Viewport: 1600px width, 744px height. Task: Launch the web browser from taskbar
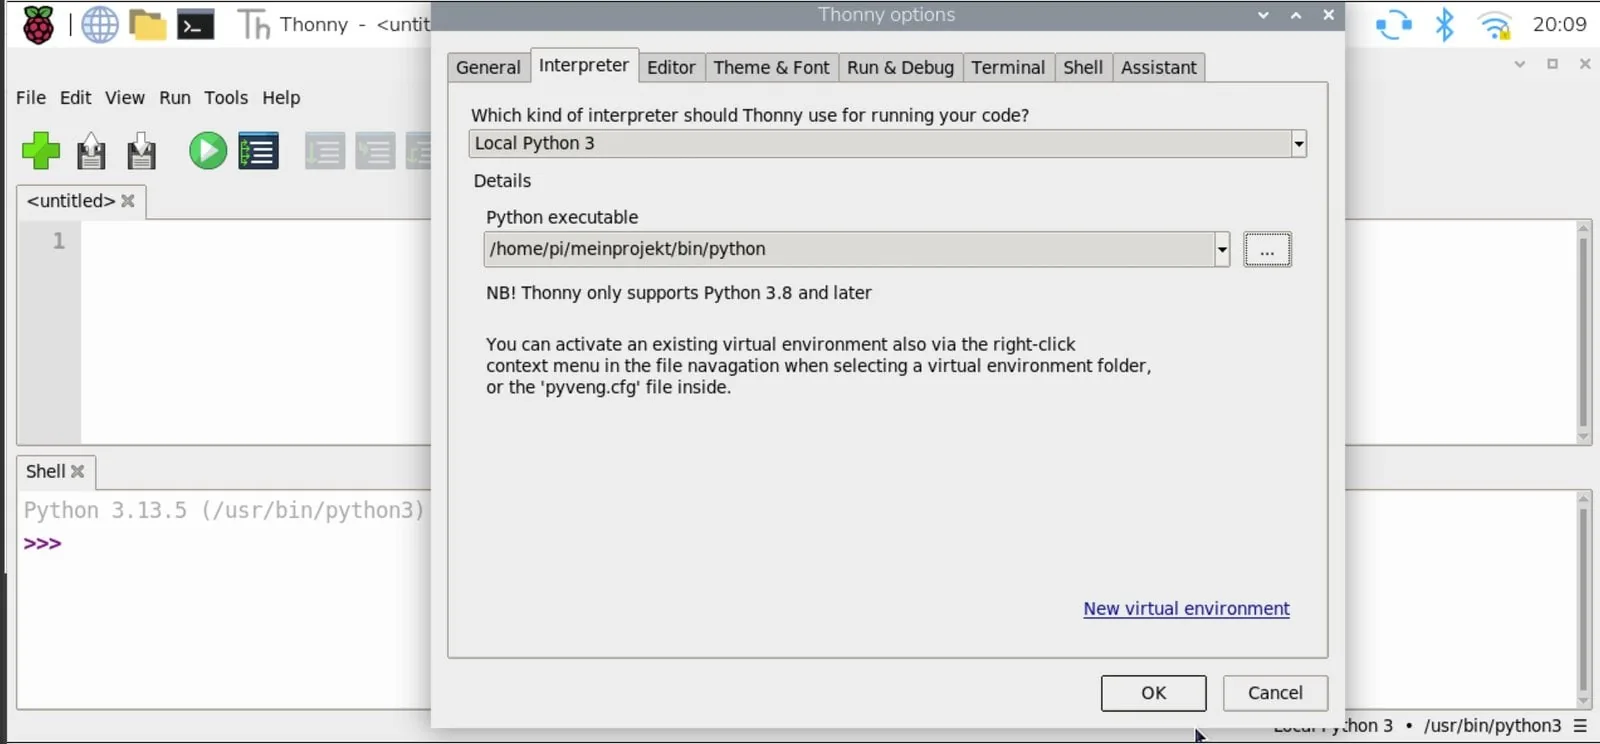[100, 24]
